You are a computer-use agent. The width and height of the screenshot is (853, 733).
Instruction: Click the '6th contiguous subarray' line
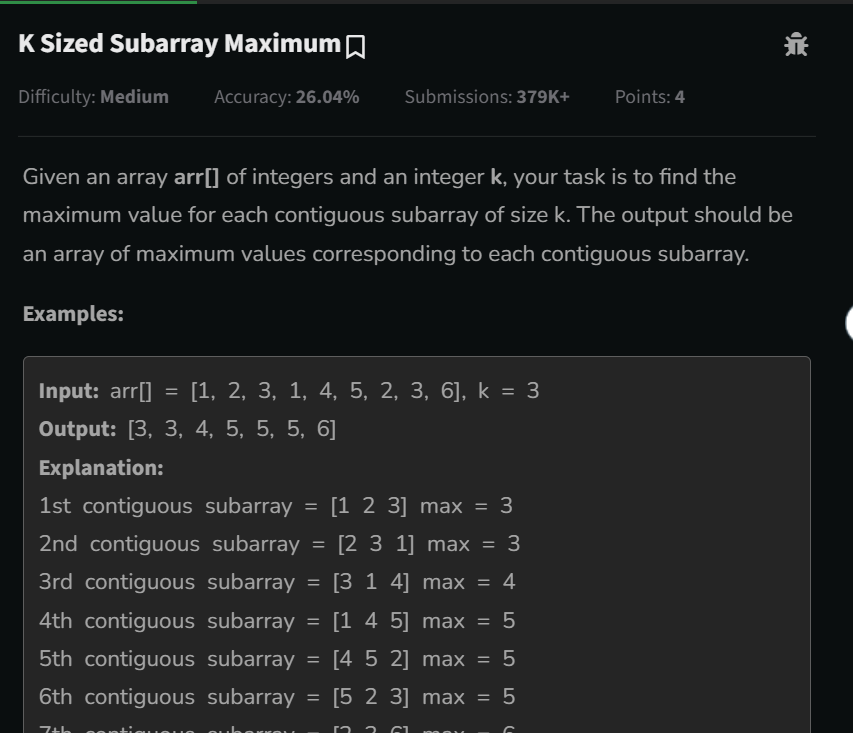tap(277, 697)
